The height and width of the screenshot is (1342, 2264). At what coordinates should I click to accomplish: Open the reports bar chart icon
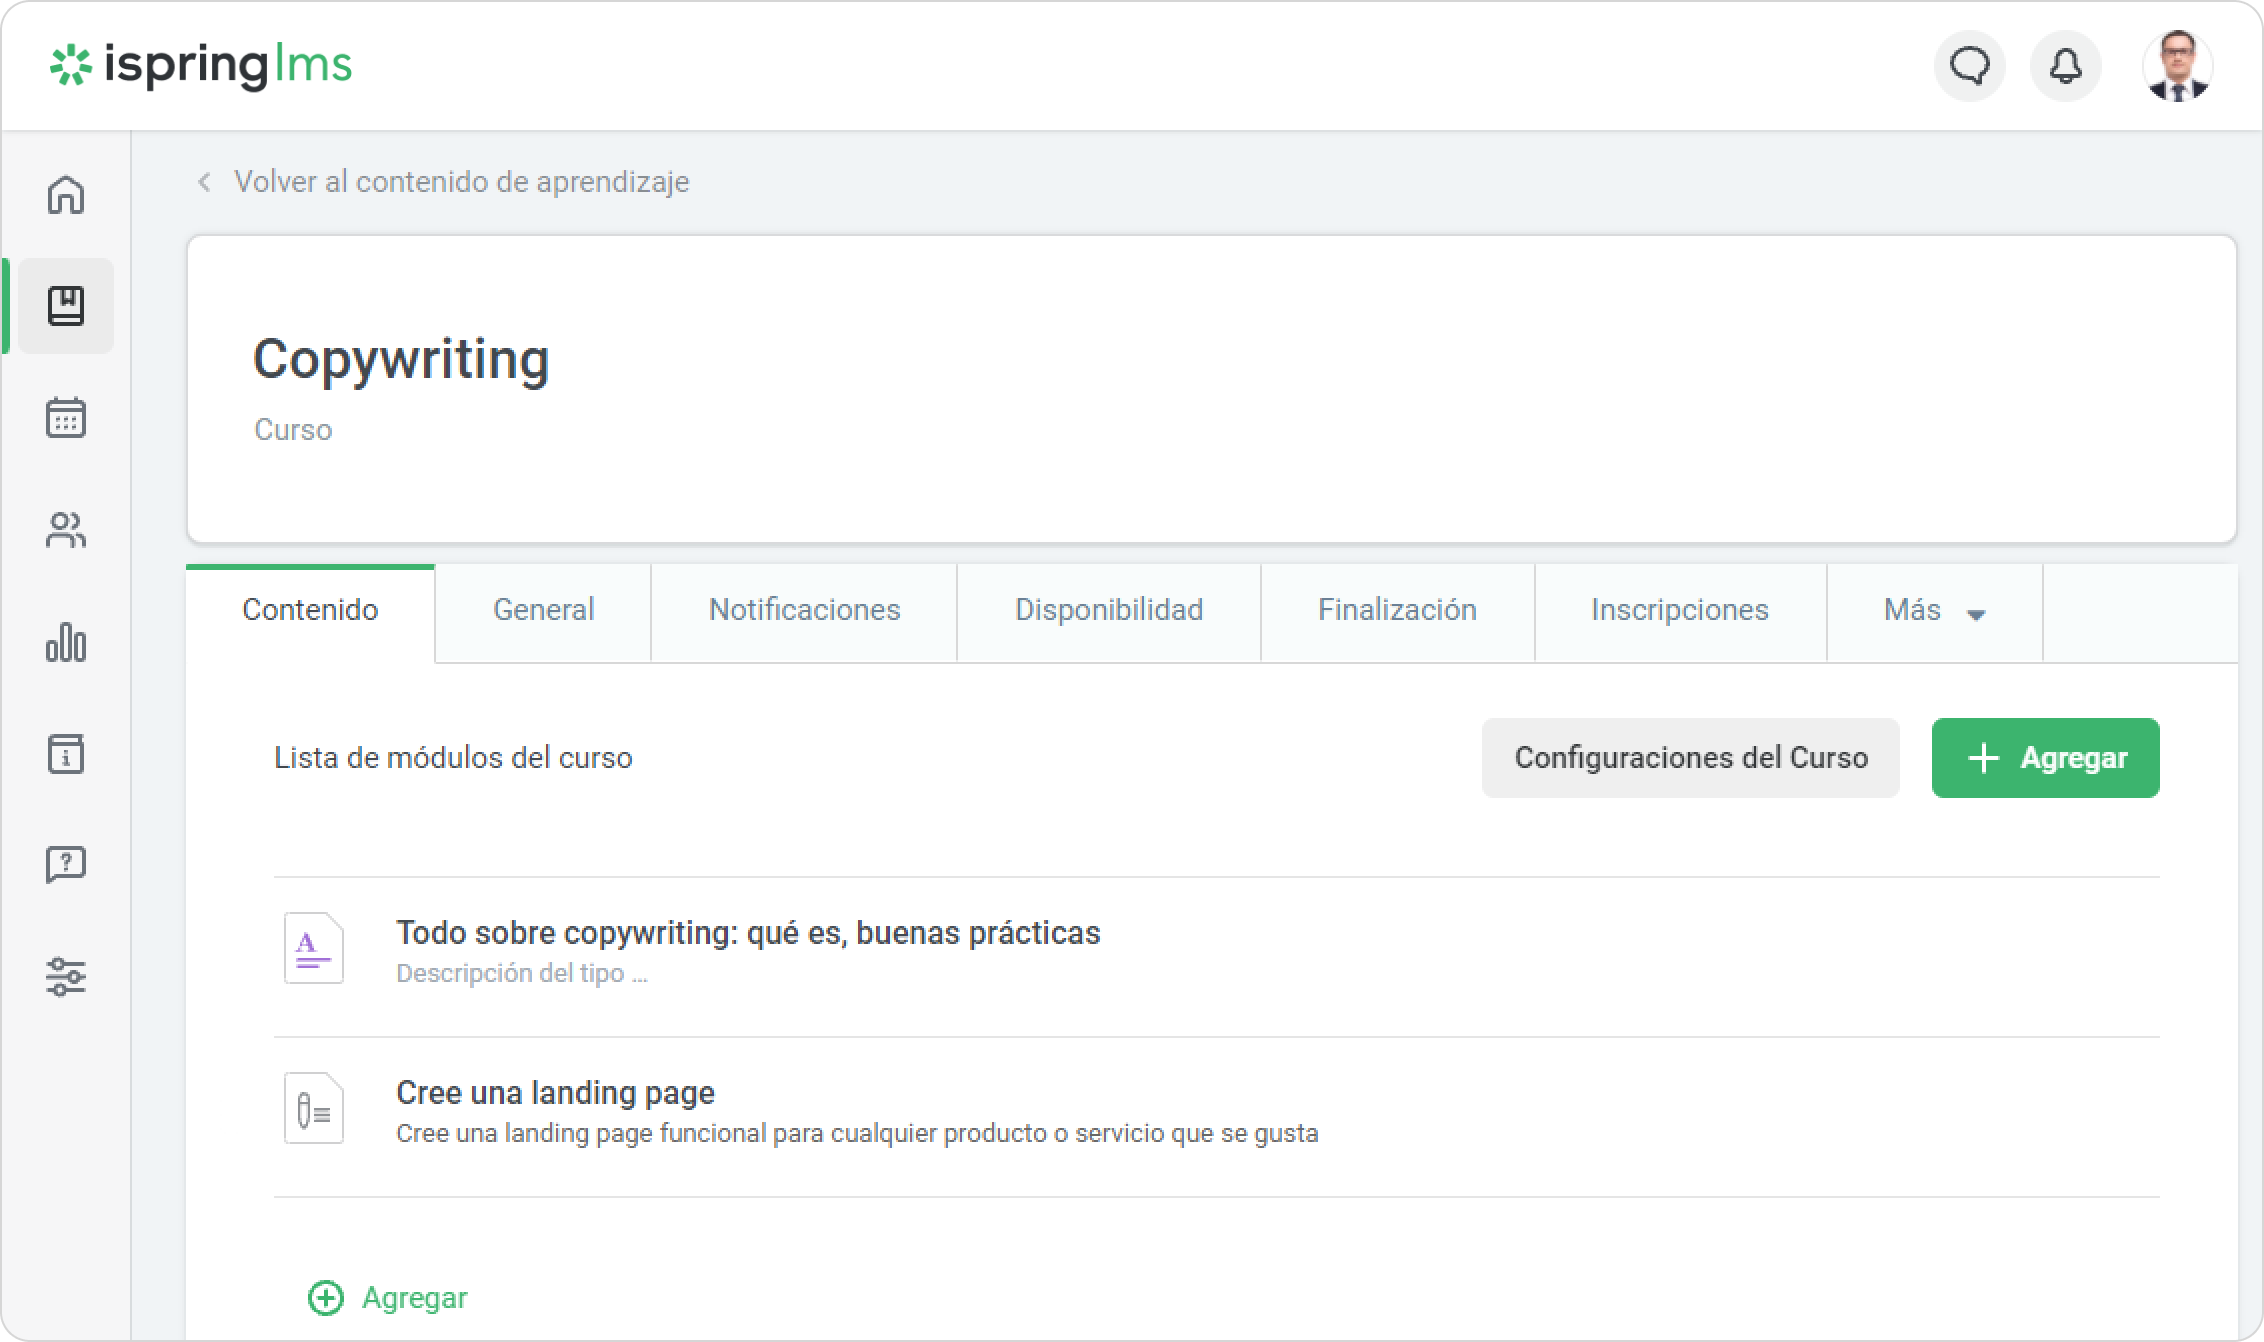(66, 642)
